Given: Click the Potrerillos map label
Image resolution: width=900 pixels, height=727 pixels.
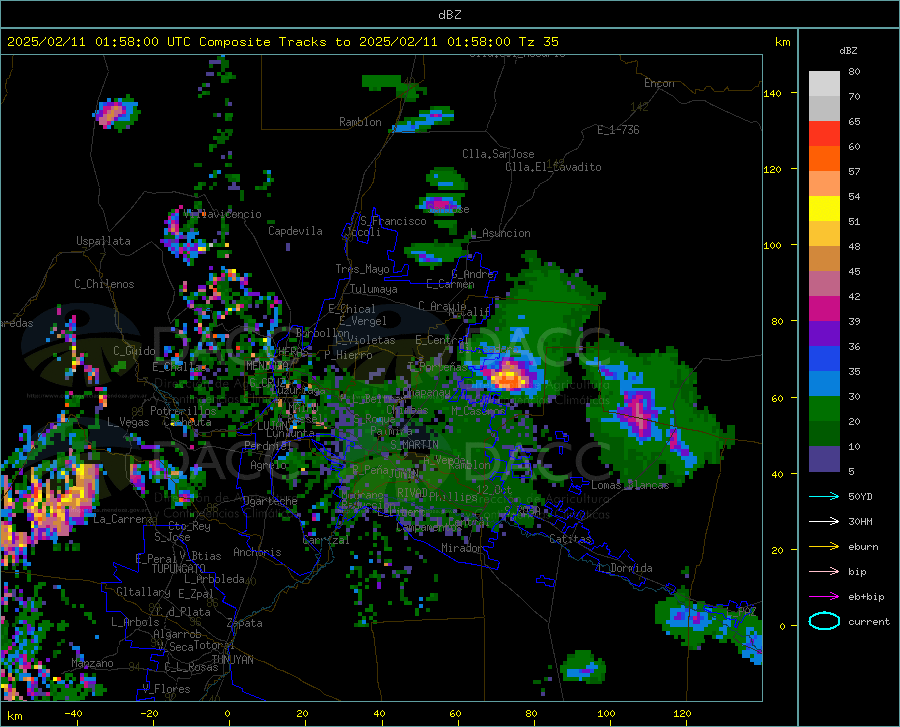Looking at the screenshot, I should point(183,411).
